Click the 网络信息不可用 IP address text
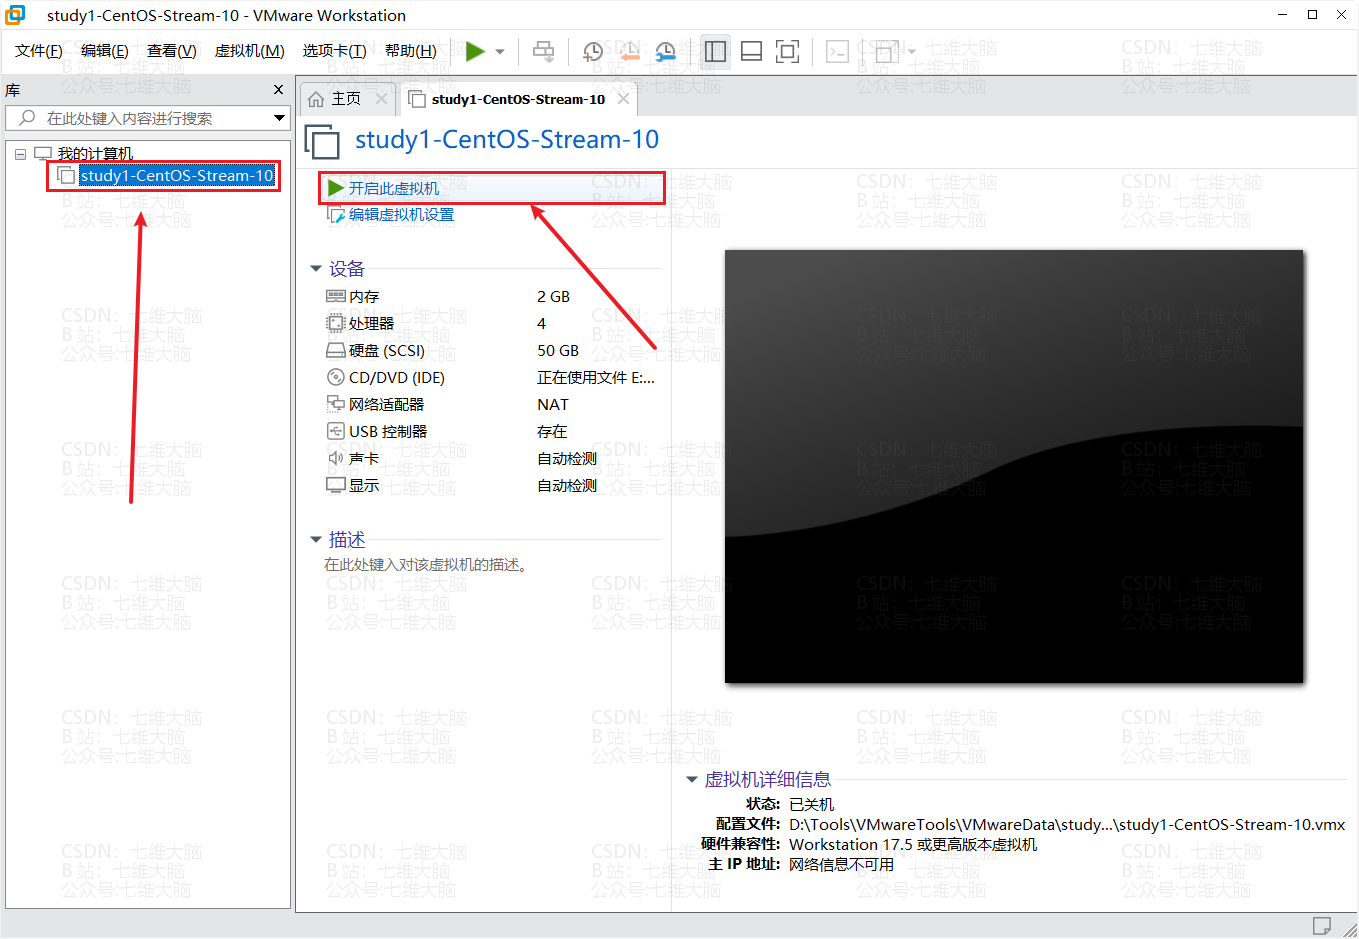1359x939 pixels. pyautogui.click(x=841, y=865)
